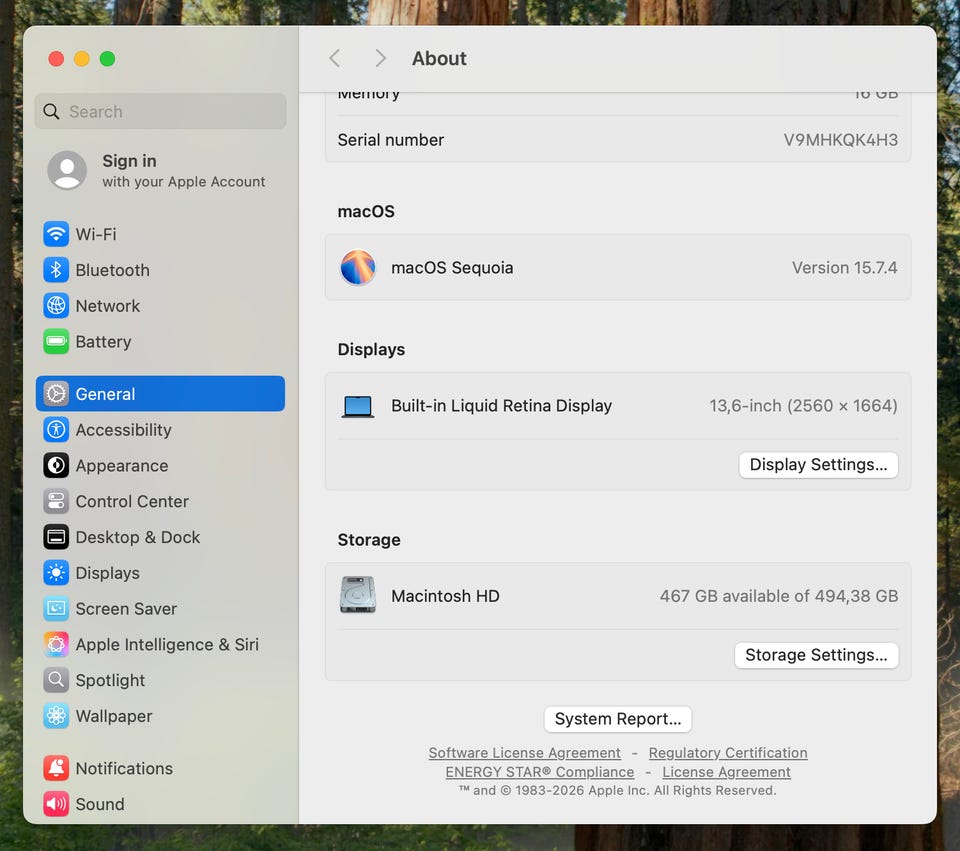Open the Network globe icon

(56, 306)
